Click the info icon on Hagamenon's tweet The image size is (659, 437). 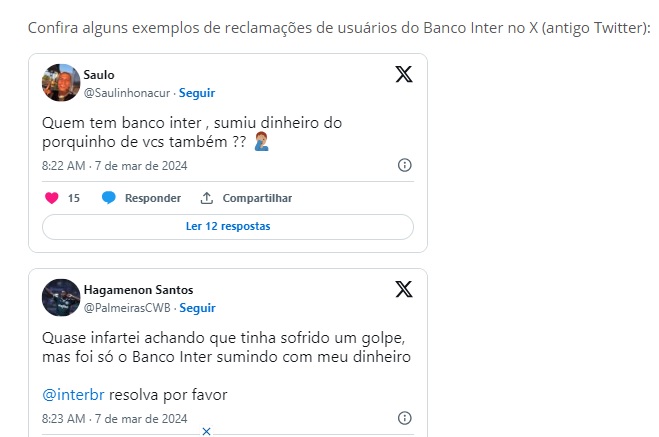click(x=405, y=418)
